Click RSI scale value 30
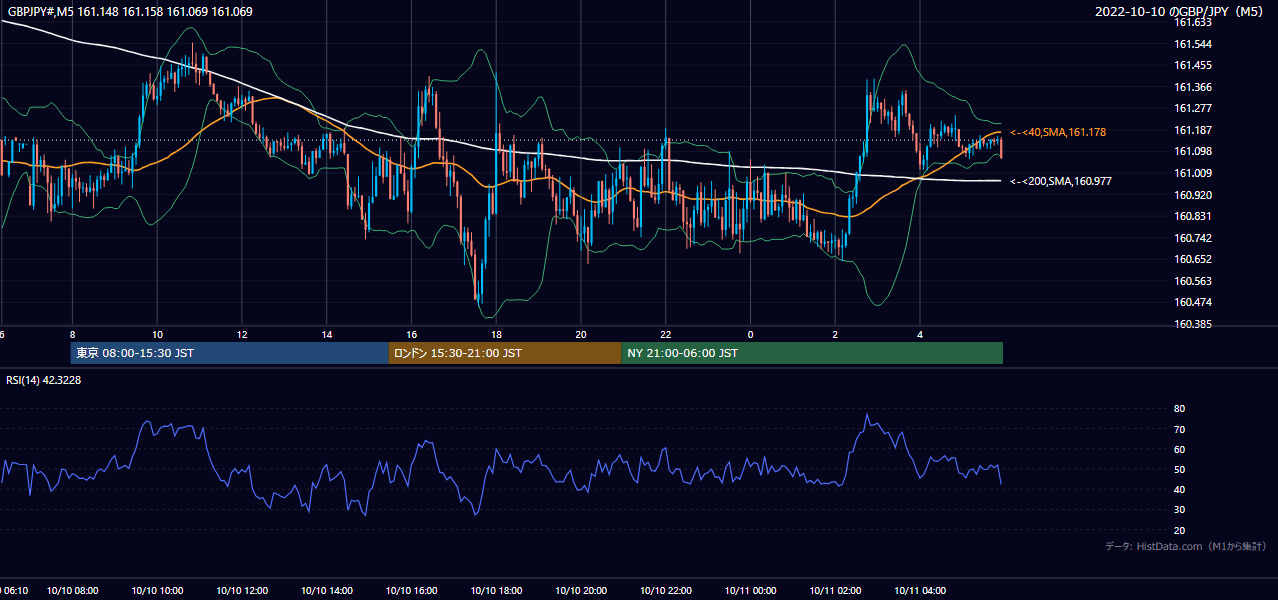Screen dimensions: 1278x600 1180,510
